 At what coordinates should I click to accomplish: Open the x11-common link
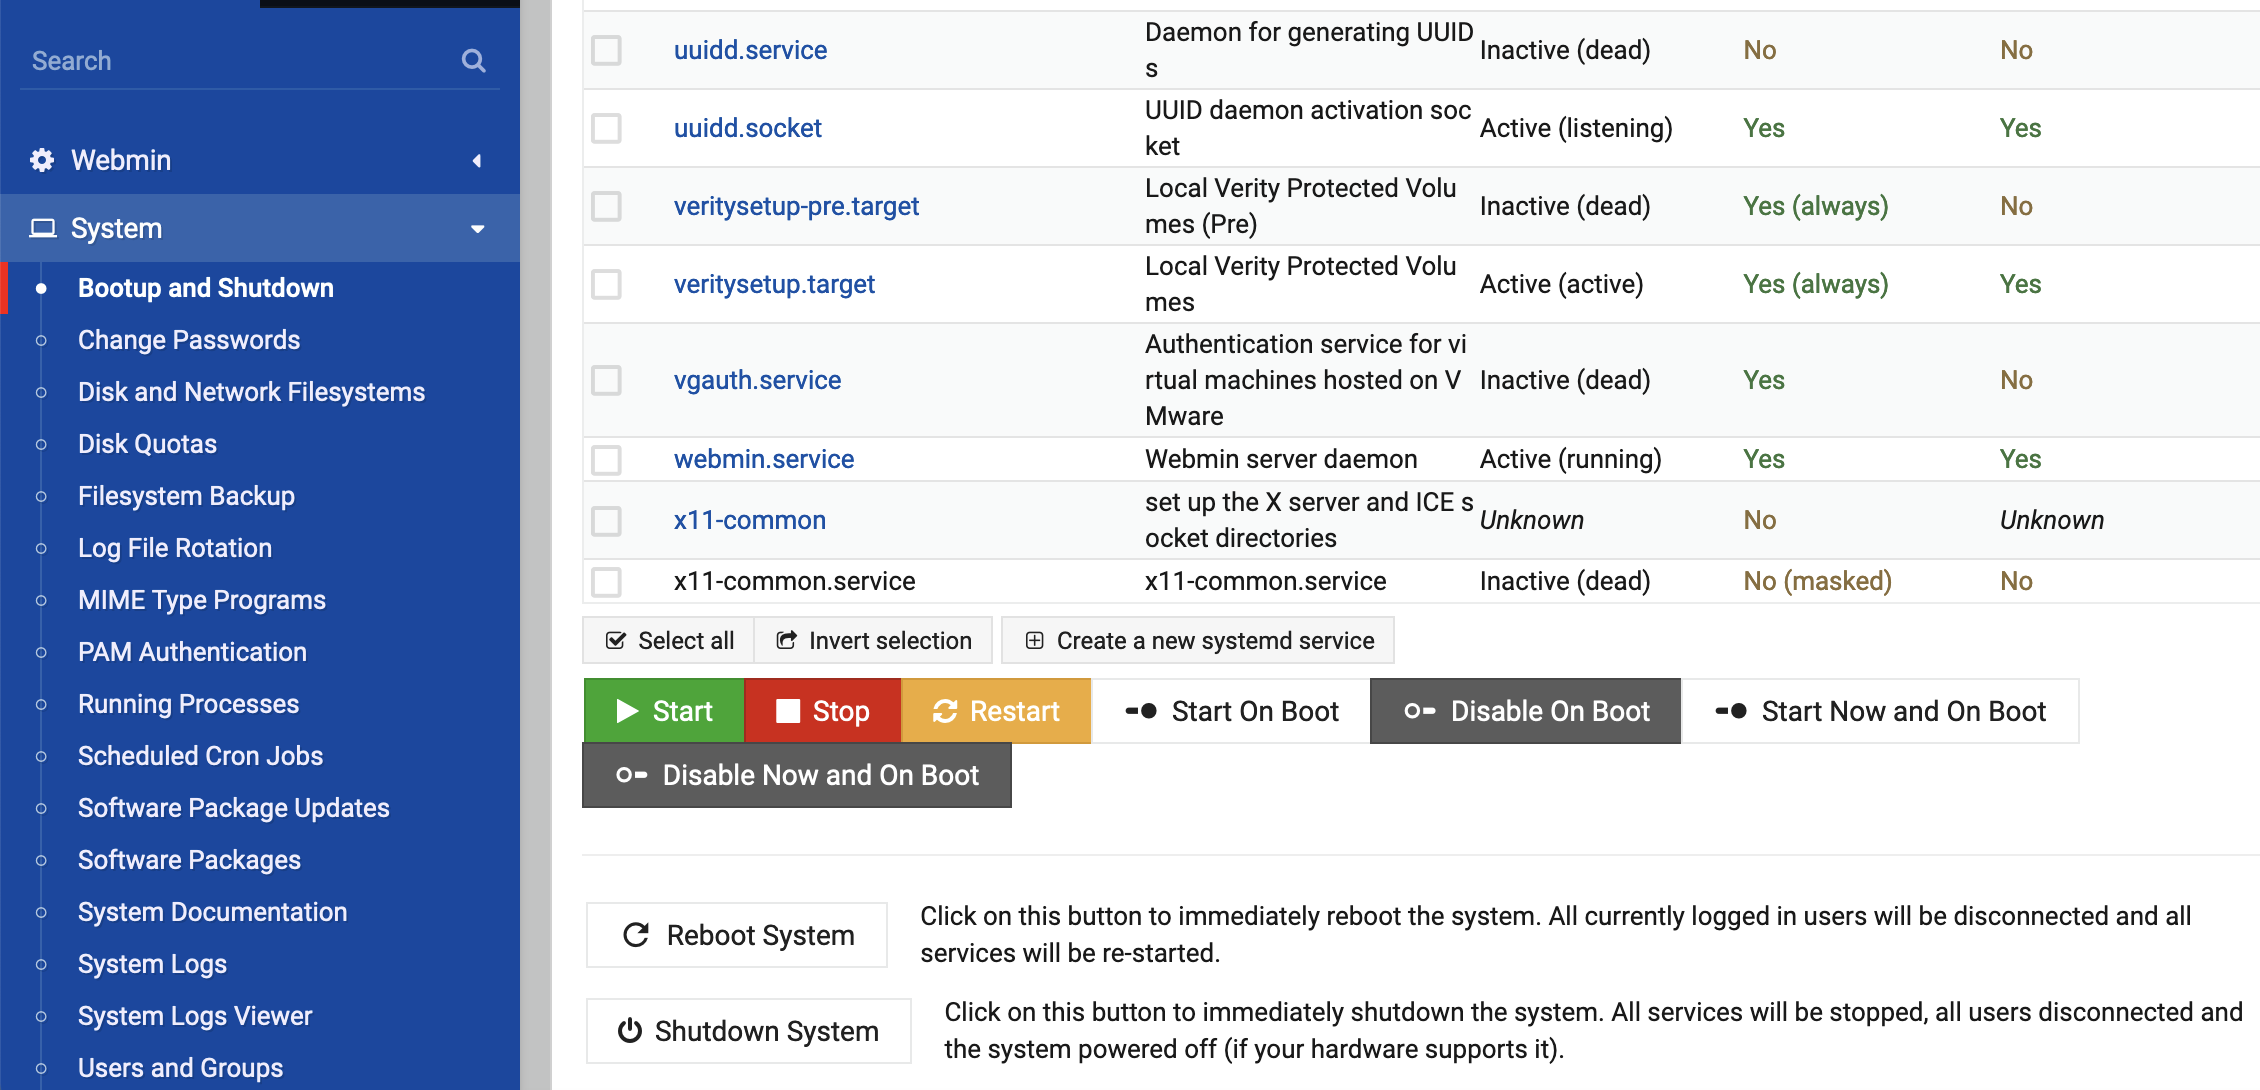[750, 520]
